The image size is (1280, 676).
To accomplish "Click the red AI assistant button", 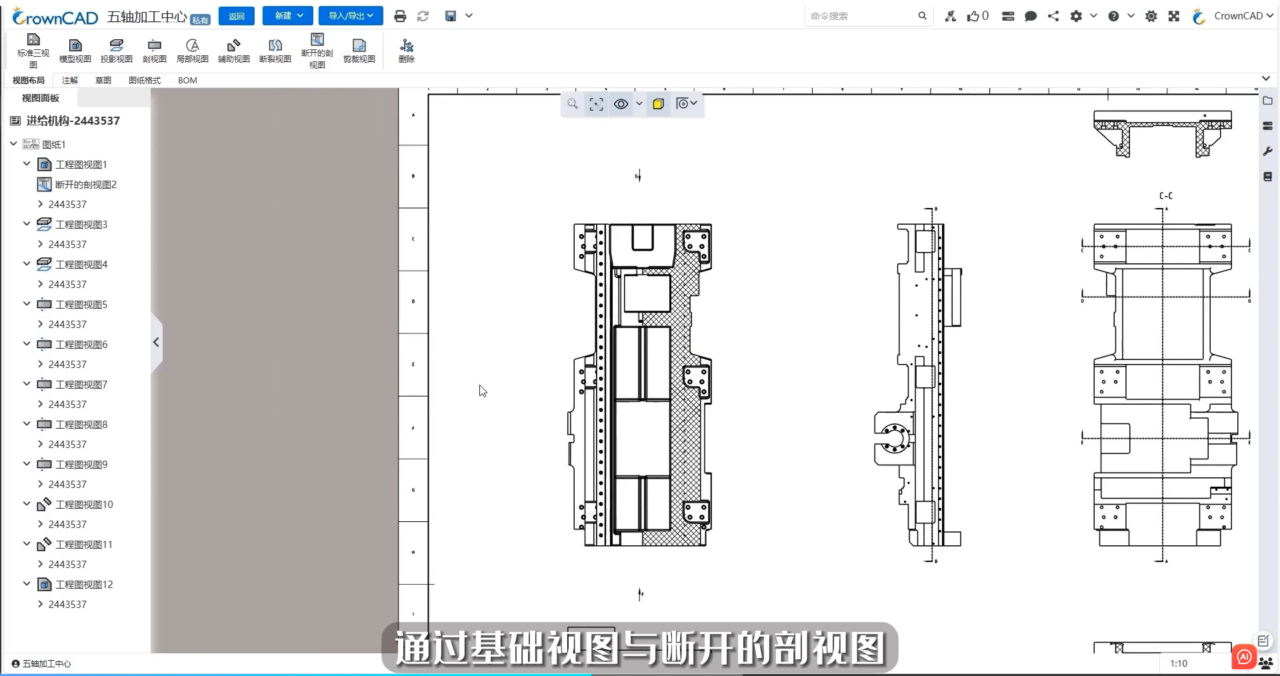I will [1244, 657].
